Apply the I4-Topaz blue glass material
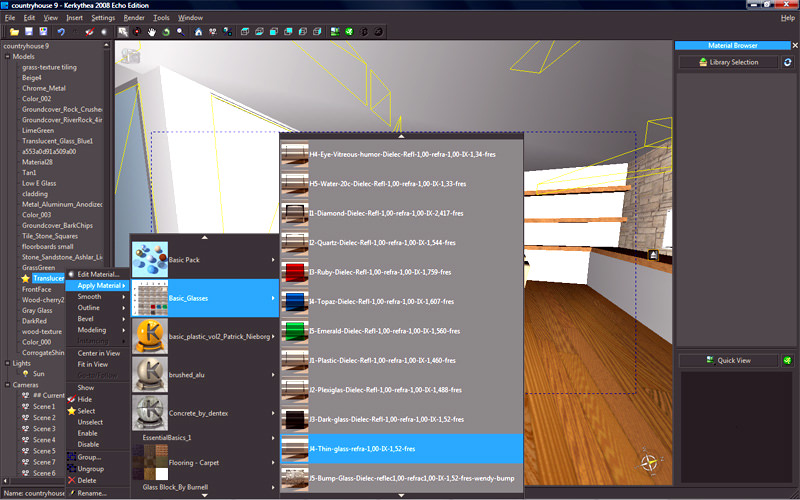This screenshot has width=800, height=500. point(402,302)
